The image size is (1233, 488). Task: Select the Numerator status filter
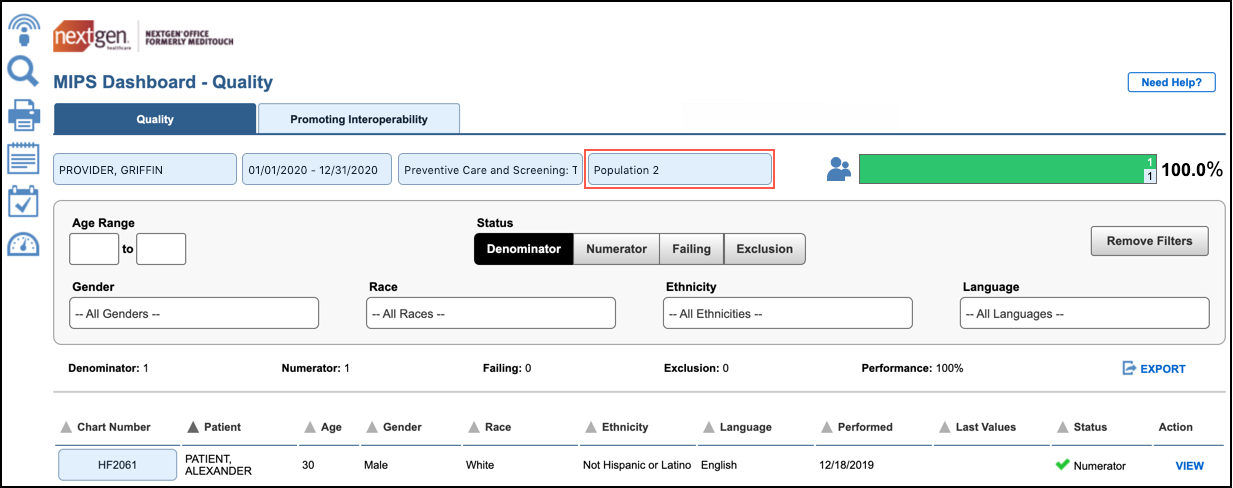[616, 249]
